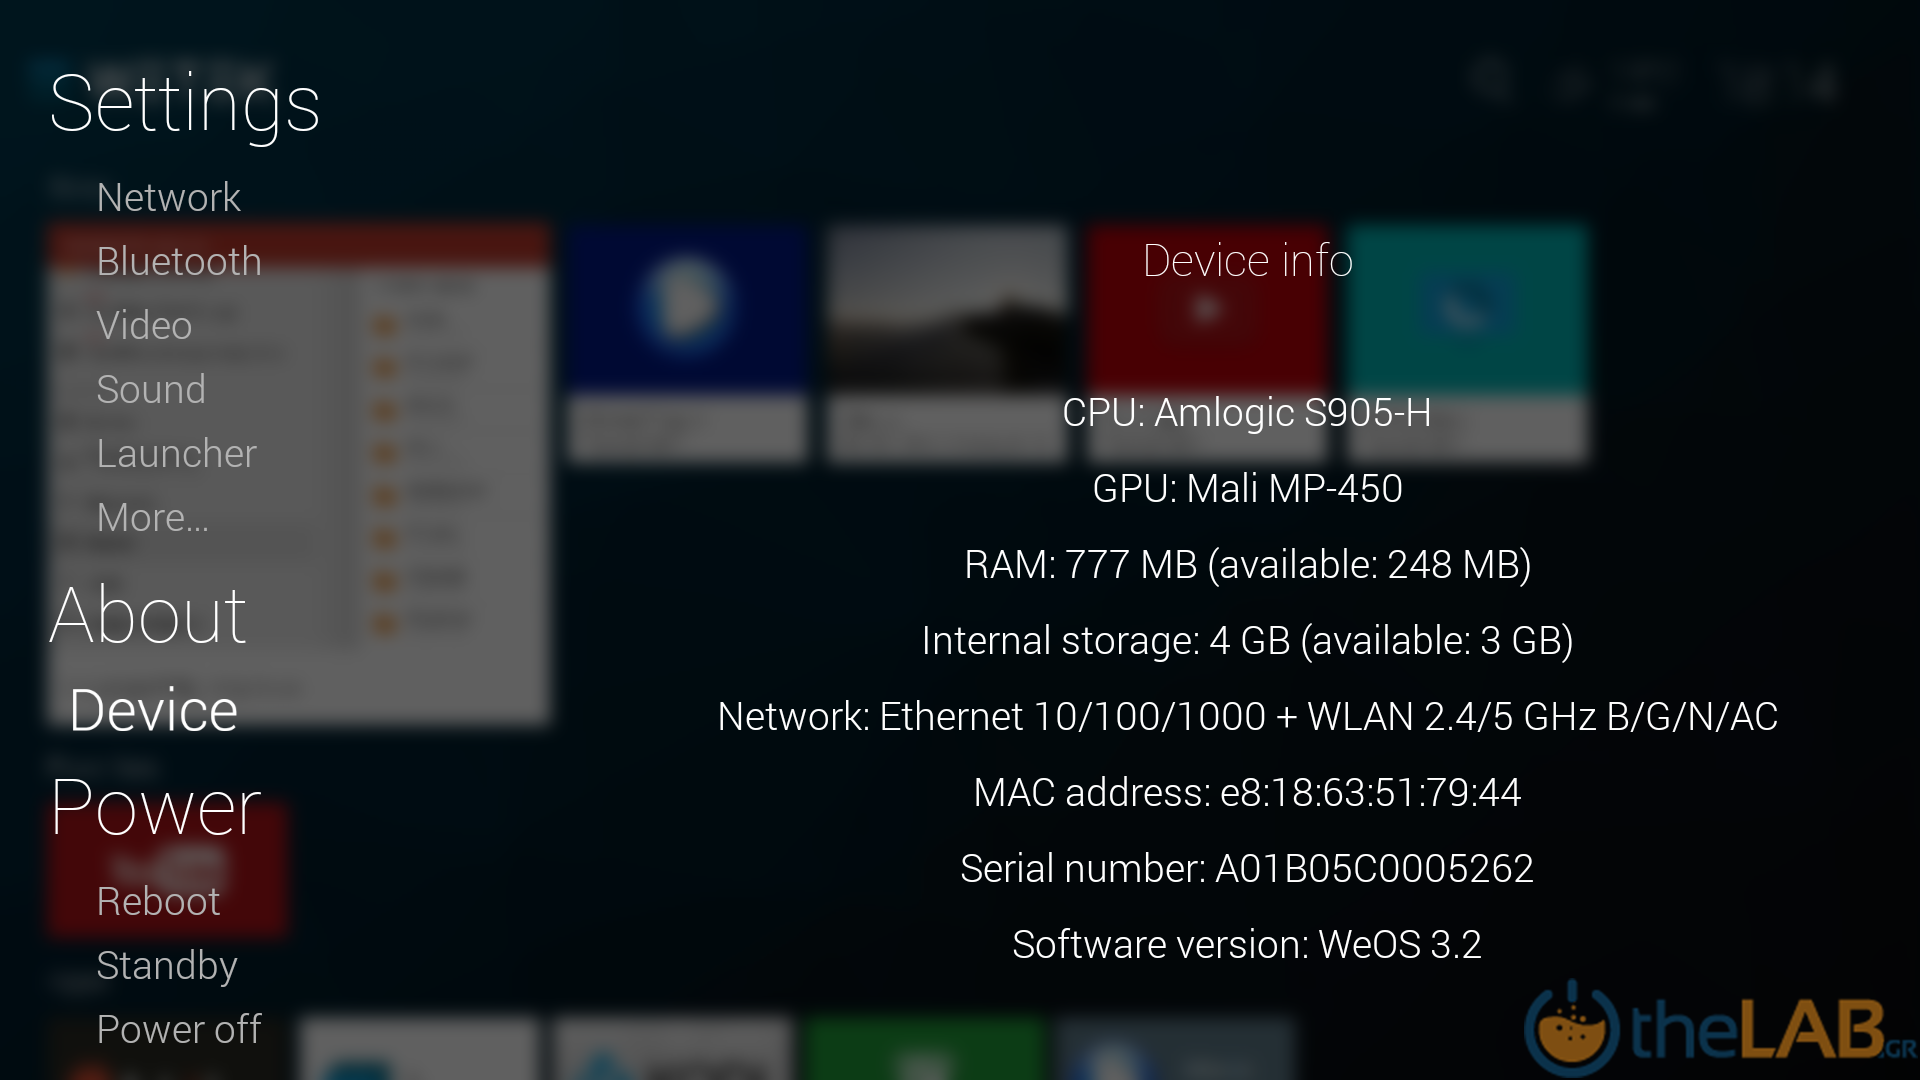Expand the More... settings entry
The width and height of the screenshot is (1920, 1080).
[153, 518]
